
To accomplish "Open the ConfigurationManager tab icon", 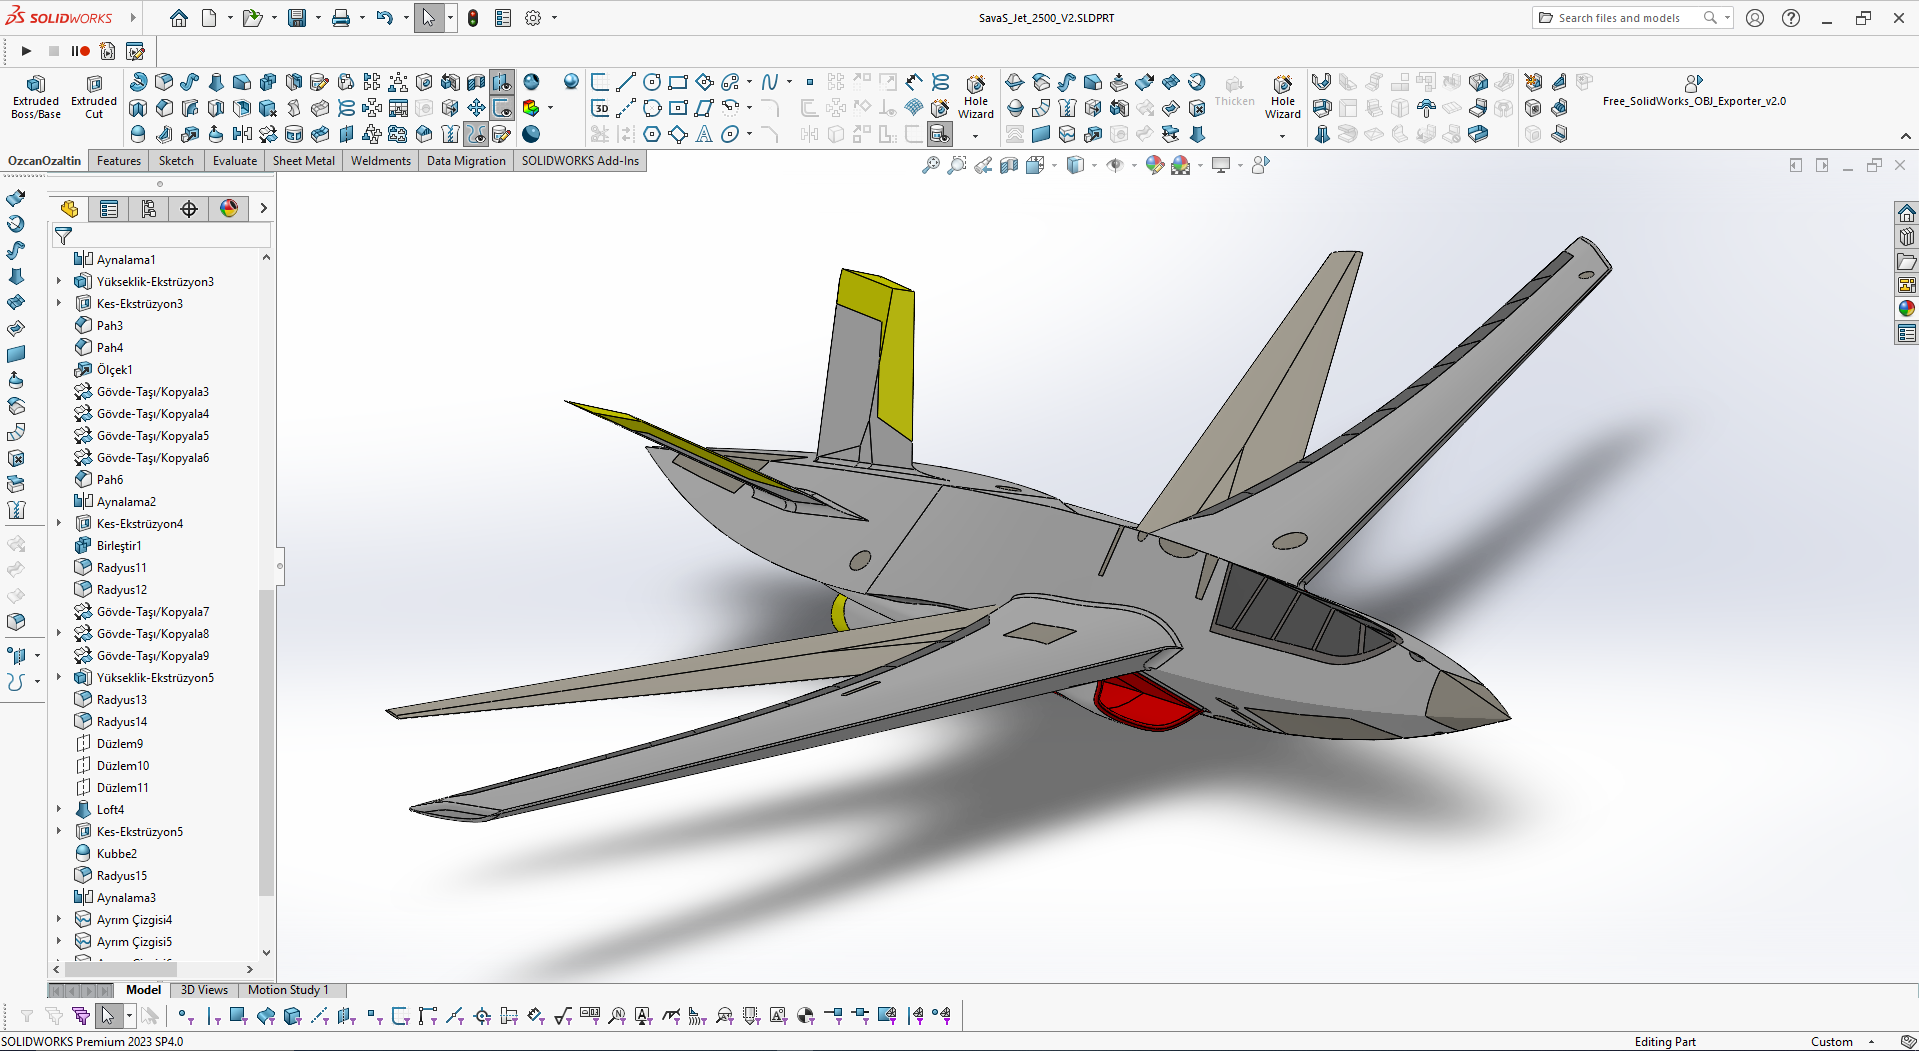I will click(x=149, y=208).
